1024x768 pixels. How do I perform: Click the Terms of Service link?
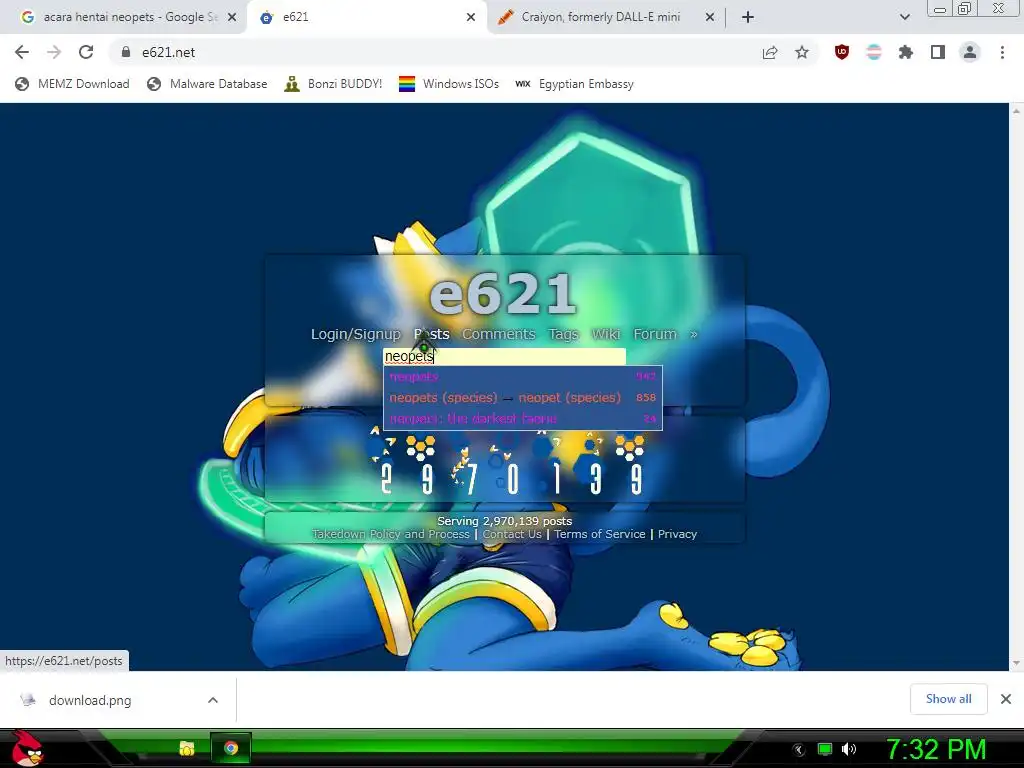tap(600, 534)
